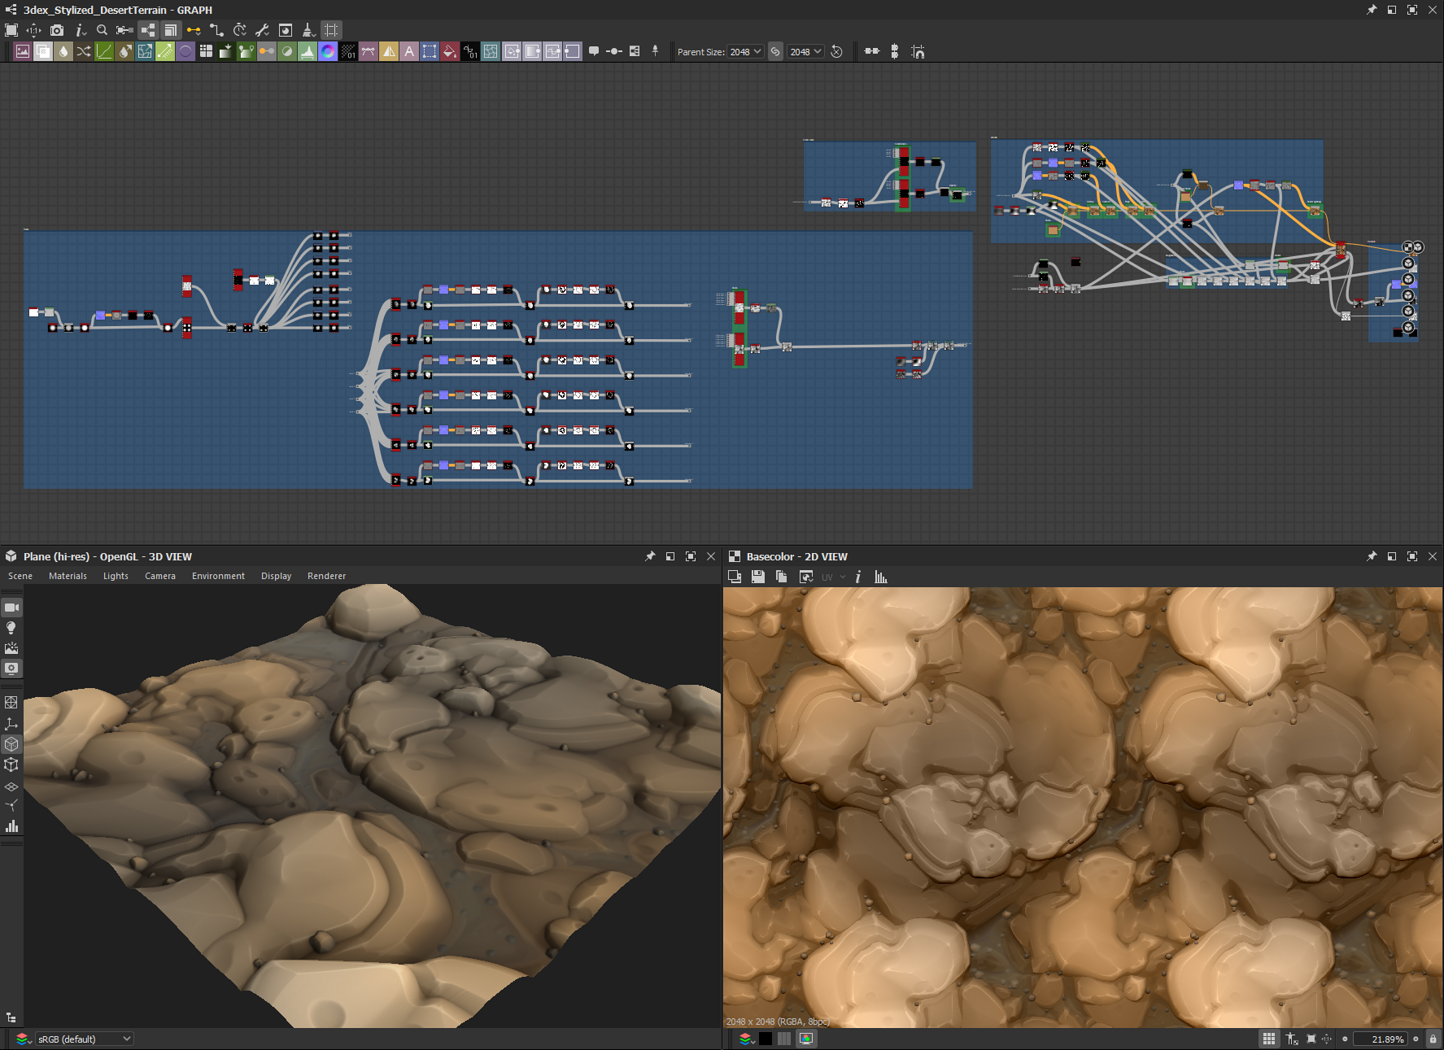Open the Environment menu in 3D view
Screen dimensions: 1444x1050
pos(218,576)
